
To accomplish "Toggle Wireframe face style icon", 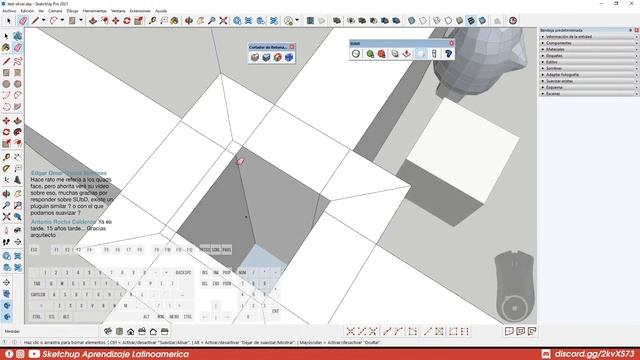I will (x=437, y=20).
